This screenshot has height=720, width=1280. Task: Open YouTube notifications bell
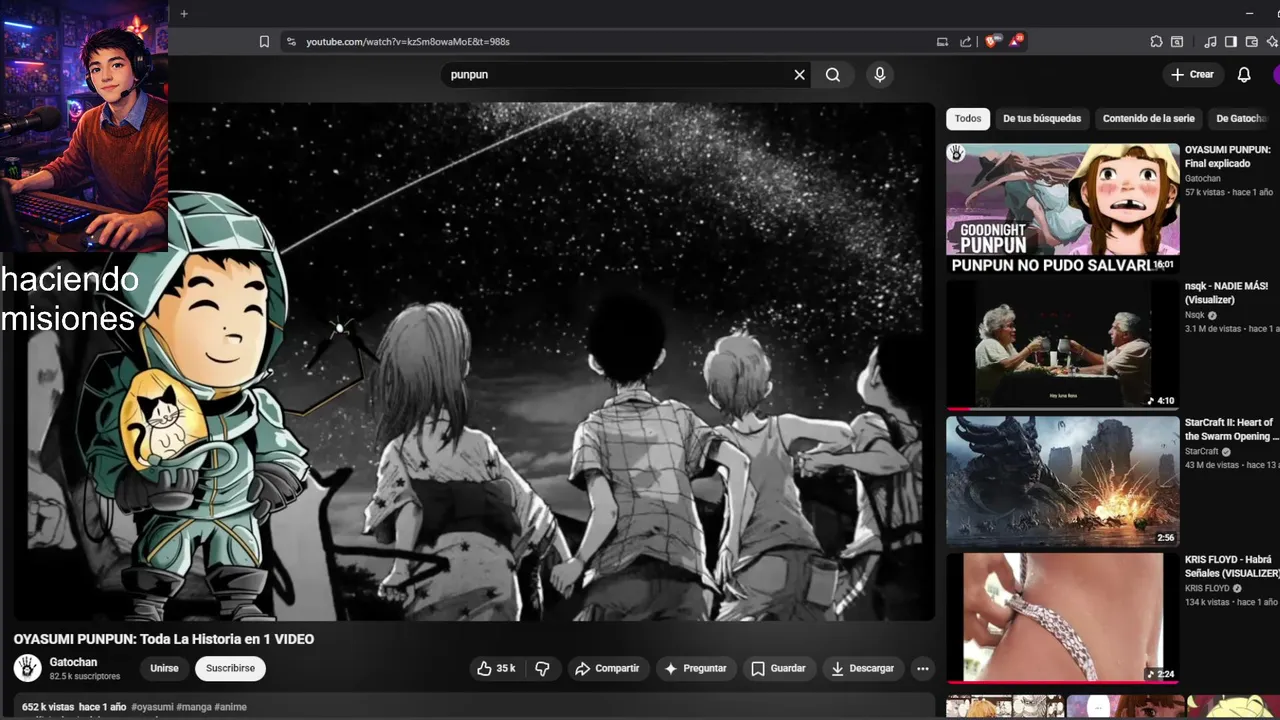tap(1244, 75)
